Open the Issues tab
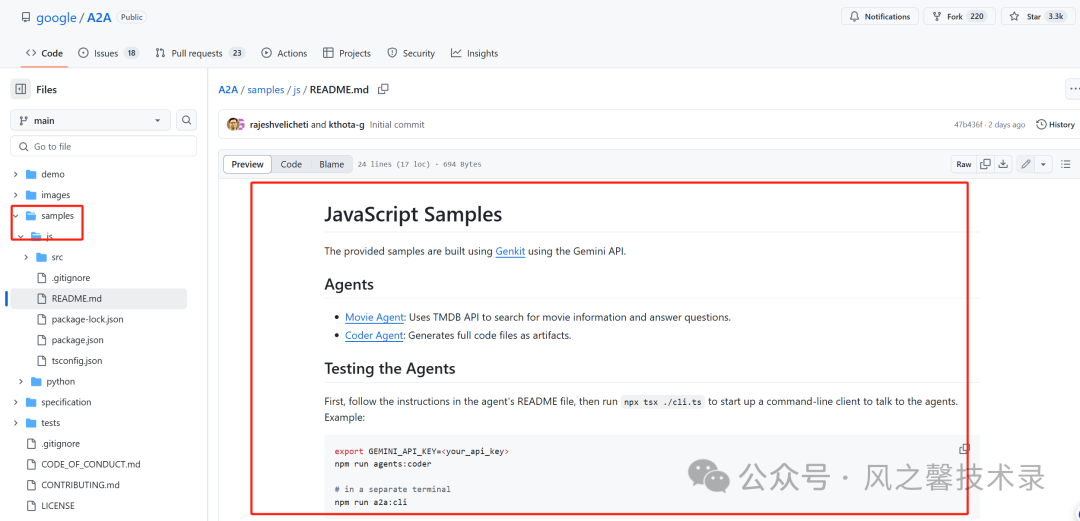1080x521 pixels. [x=108, y=53]
